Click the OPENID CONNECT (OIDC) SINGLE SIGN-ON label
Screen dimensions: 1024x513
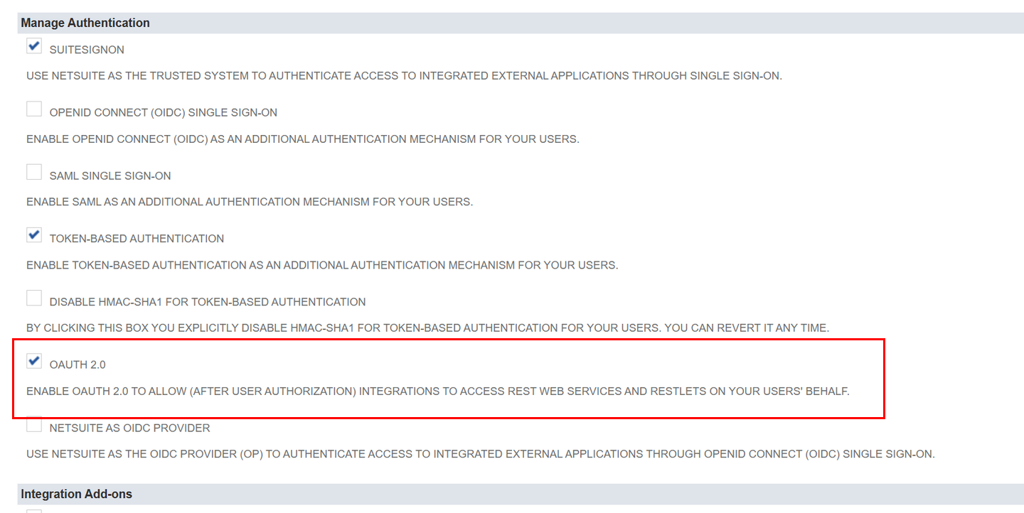pyautogui.click(x=163, y=113)
